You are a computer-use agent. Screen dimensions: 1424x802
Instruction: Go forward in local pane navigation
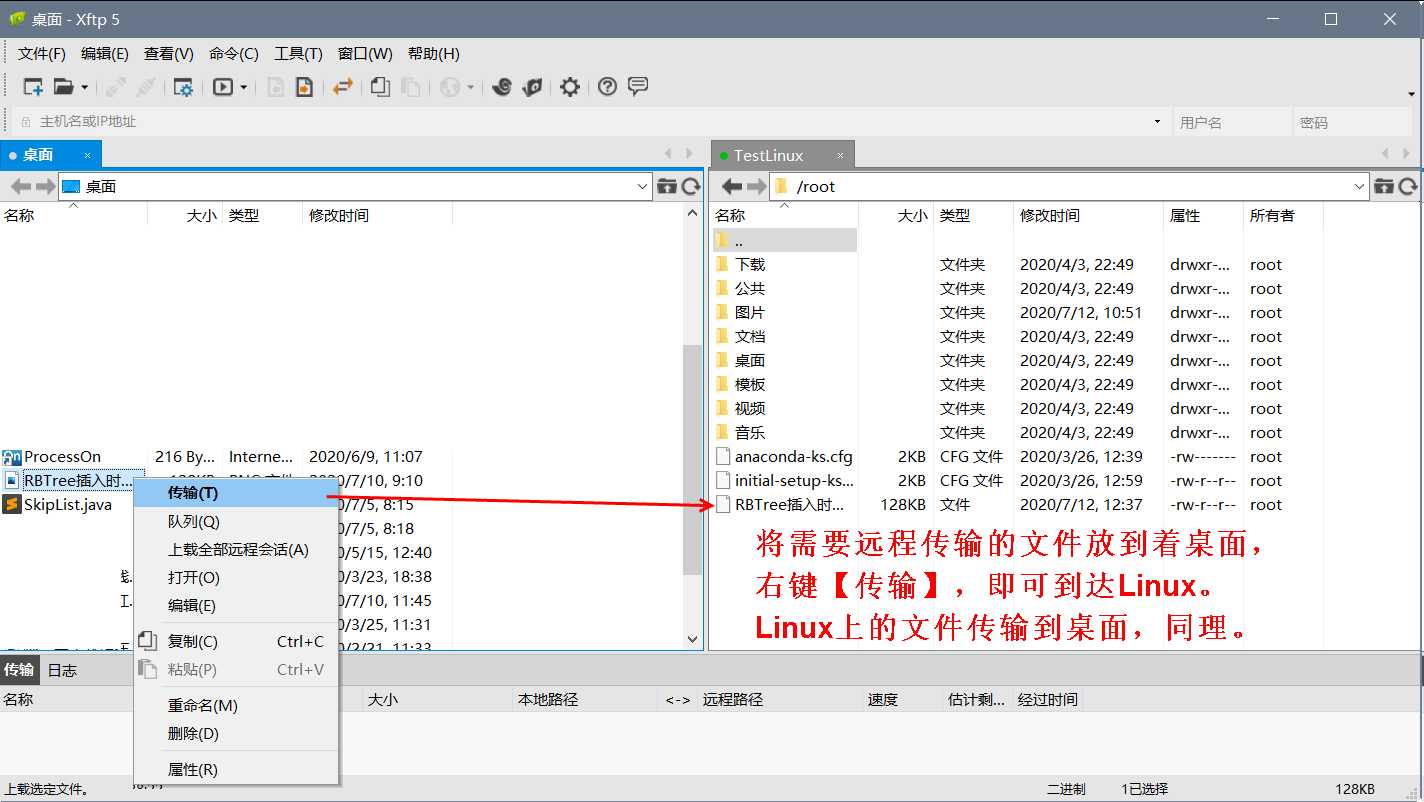tap(45, 186)
